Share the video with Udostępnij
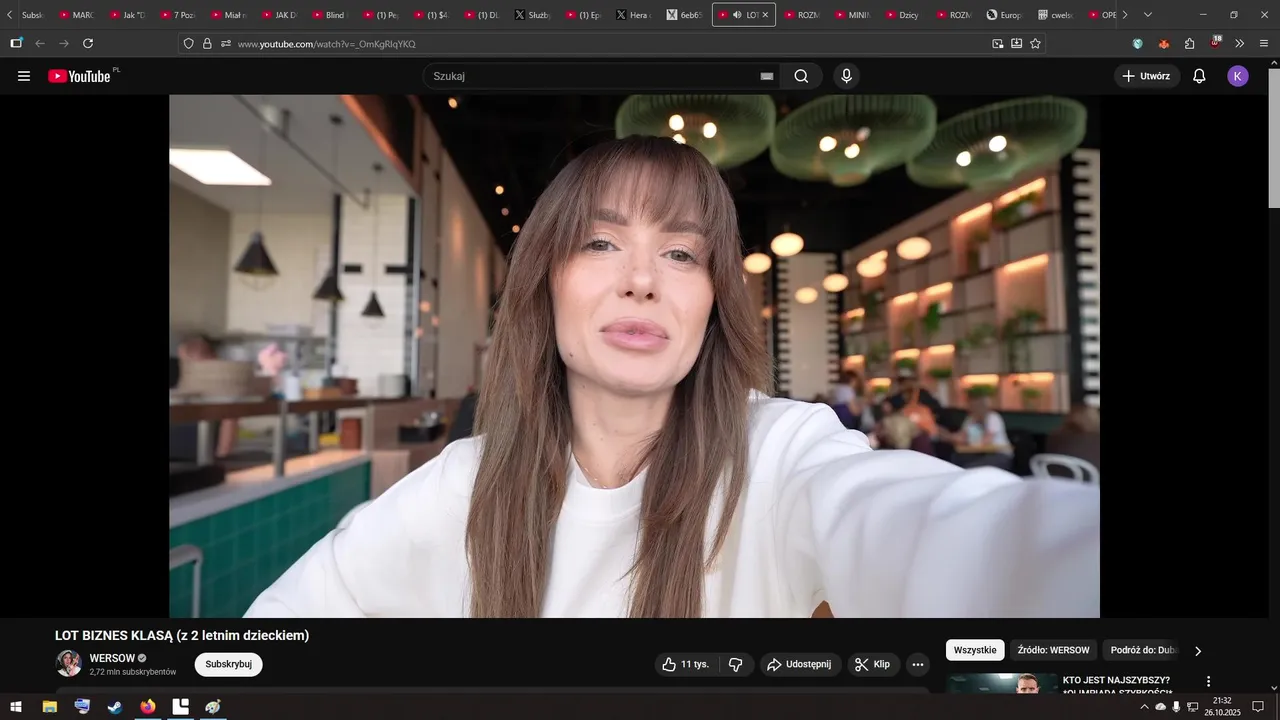The height and width of the screenshot is (720, 1280). pyautogui.click(x=799, y=664)
